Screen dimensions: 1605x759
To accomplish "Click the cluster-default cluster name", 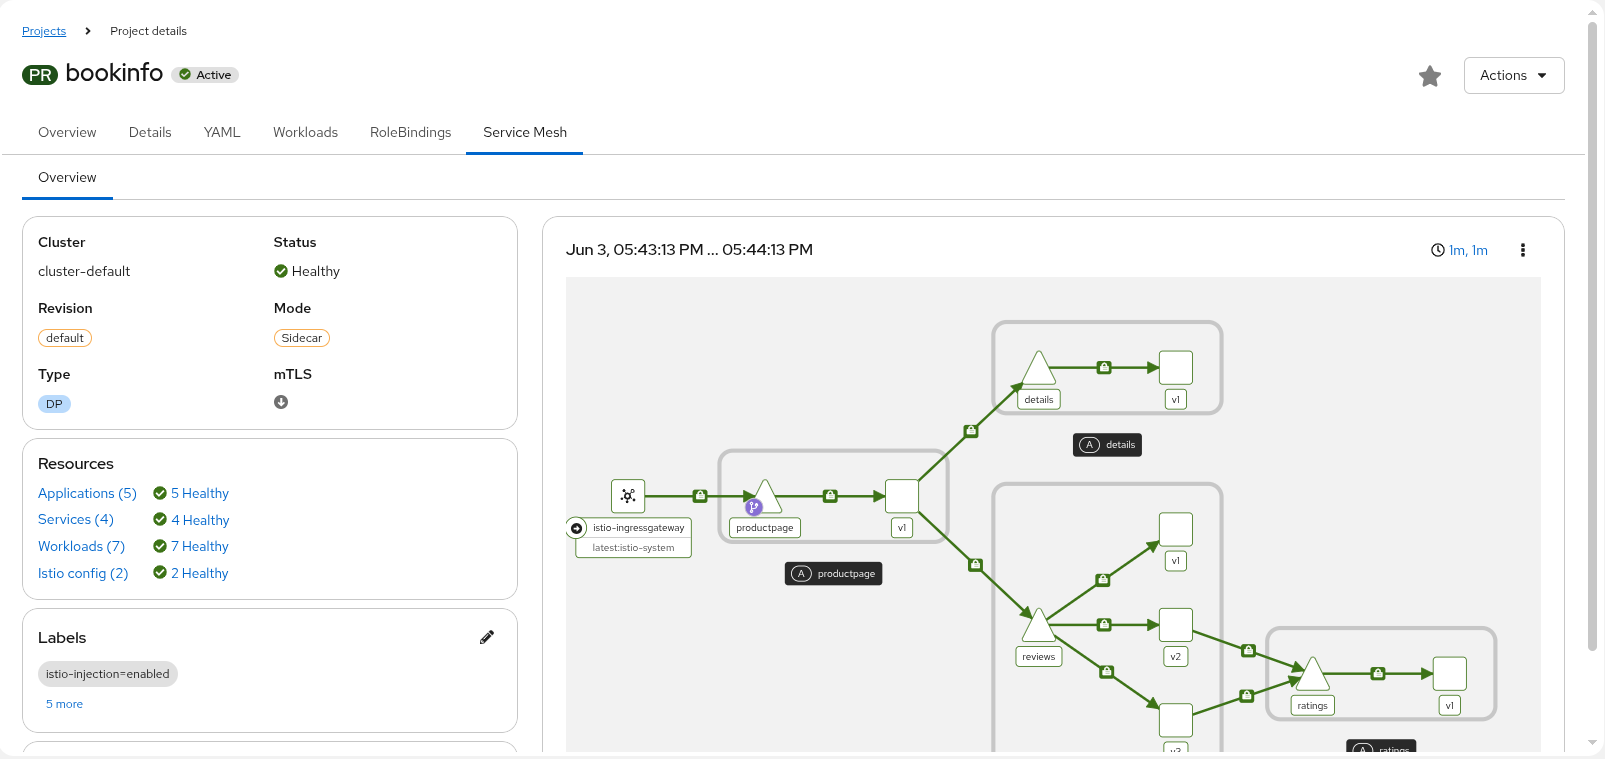I will [x=84, y=271].
